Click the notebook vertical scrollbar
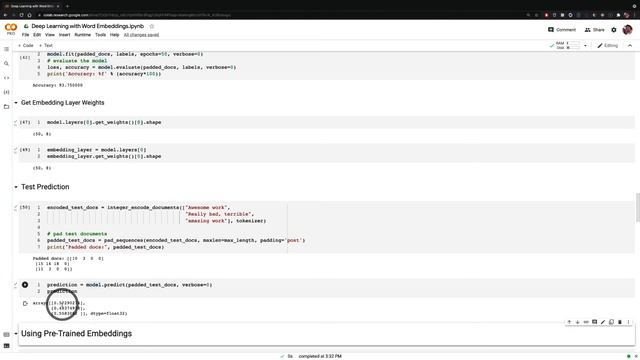640x360 pixels. pos(637,208)
